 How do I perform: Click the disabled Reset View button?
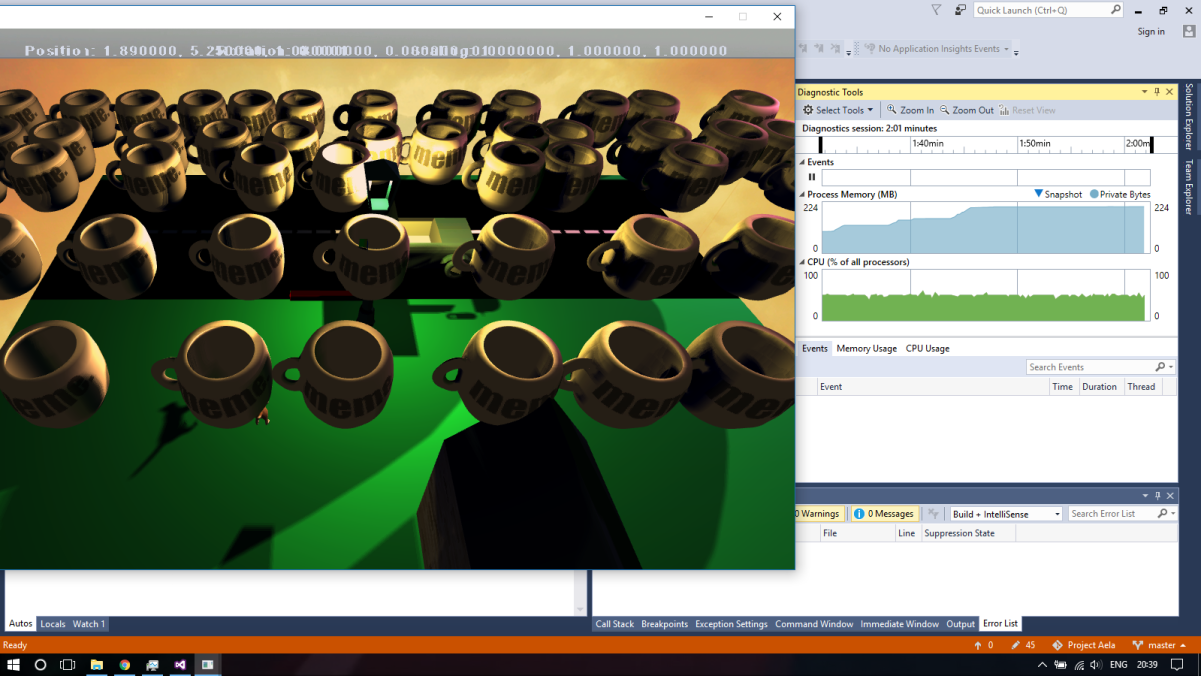1028,110
